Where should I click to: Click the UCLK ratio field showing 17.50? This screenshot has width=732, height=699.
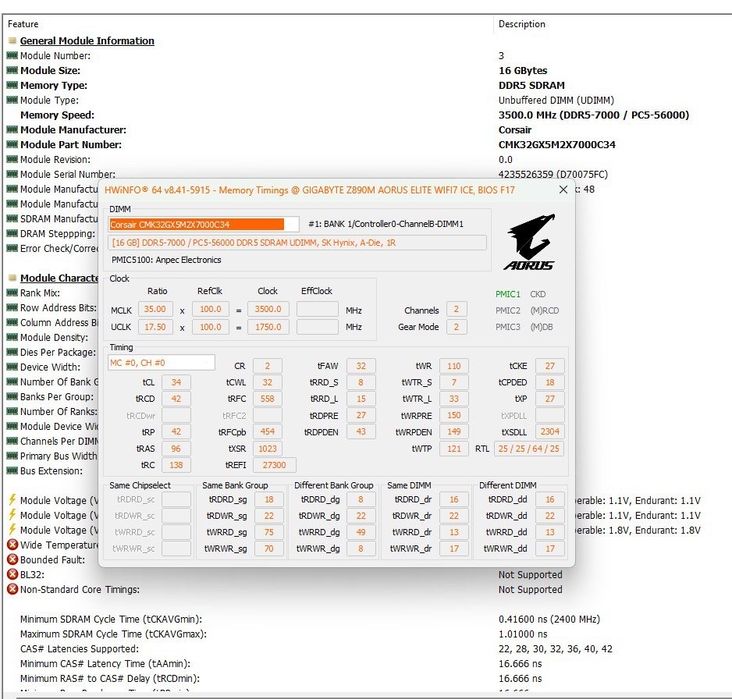pyautogui.click(x=155, y=327)
